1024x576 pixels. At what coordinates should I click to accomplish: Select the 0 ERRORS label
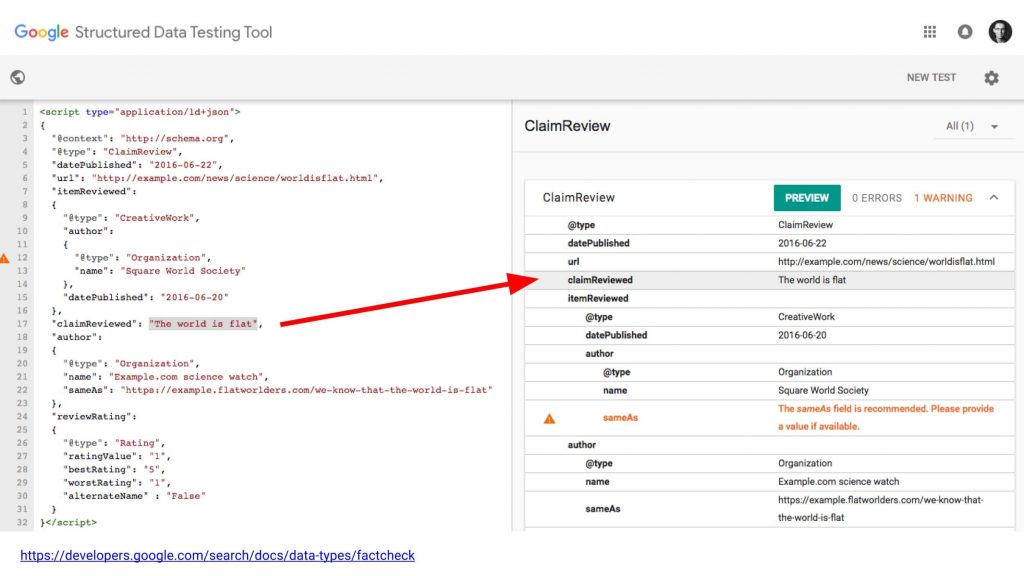876,198
